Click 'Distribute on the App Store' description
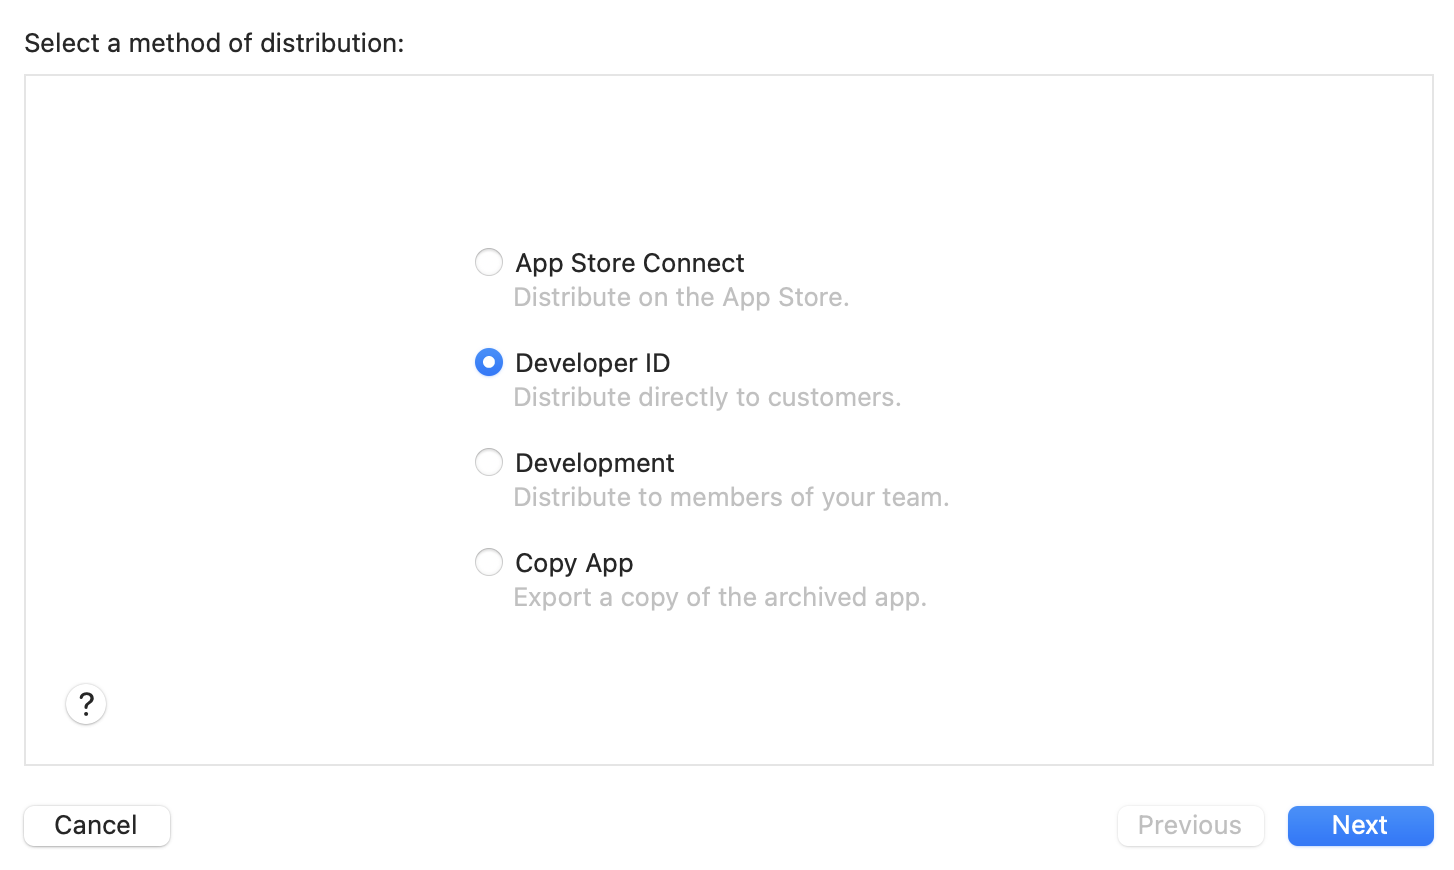 tap(681, 297)
